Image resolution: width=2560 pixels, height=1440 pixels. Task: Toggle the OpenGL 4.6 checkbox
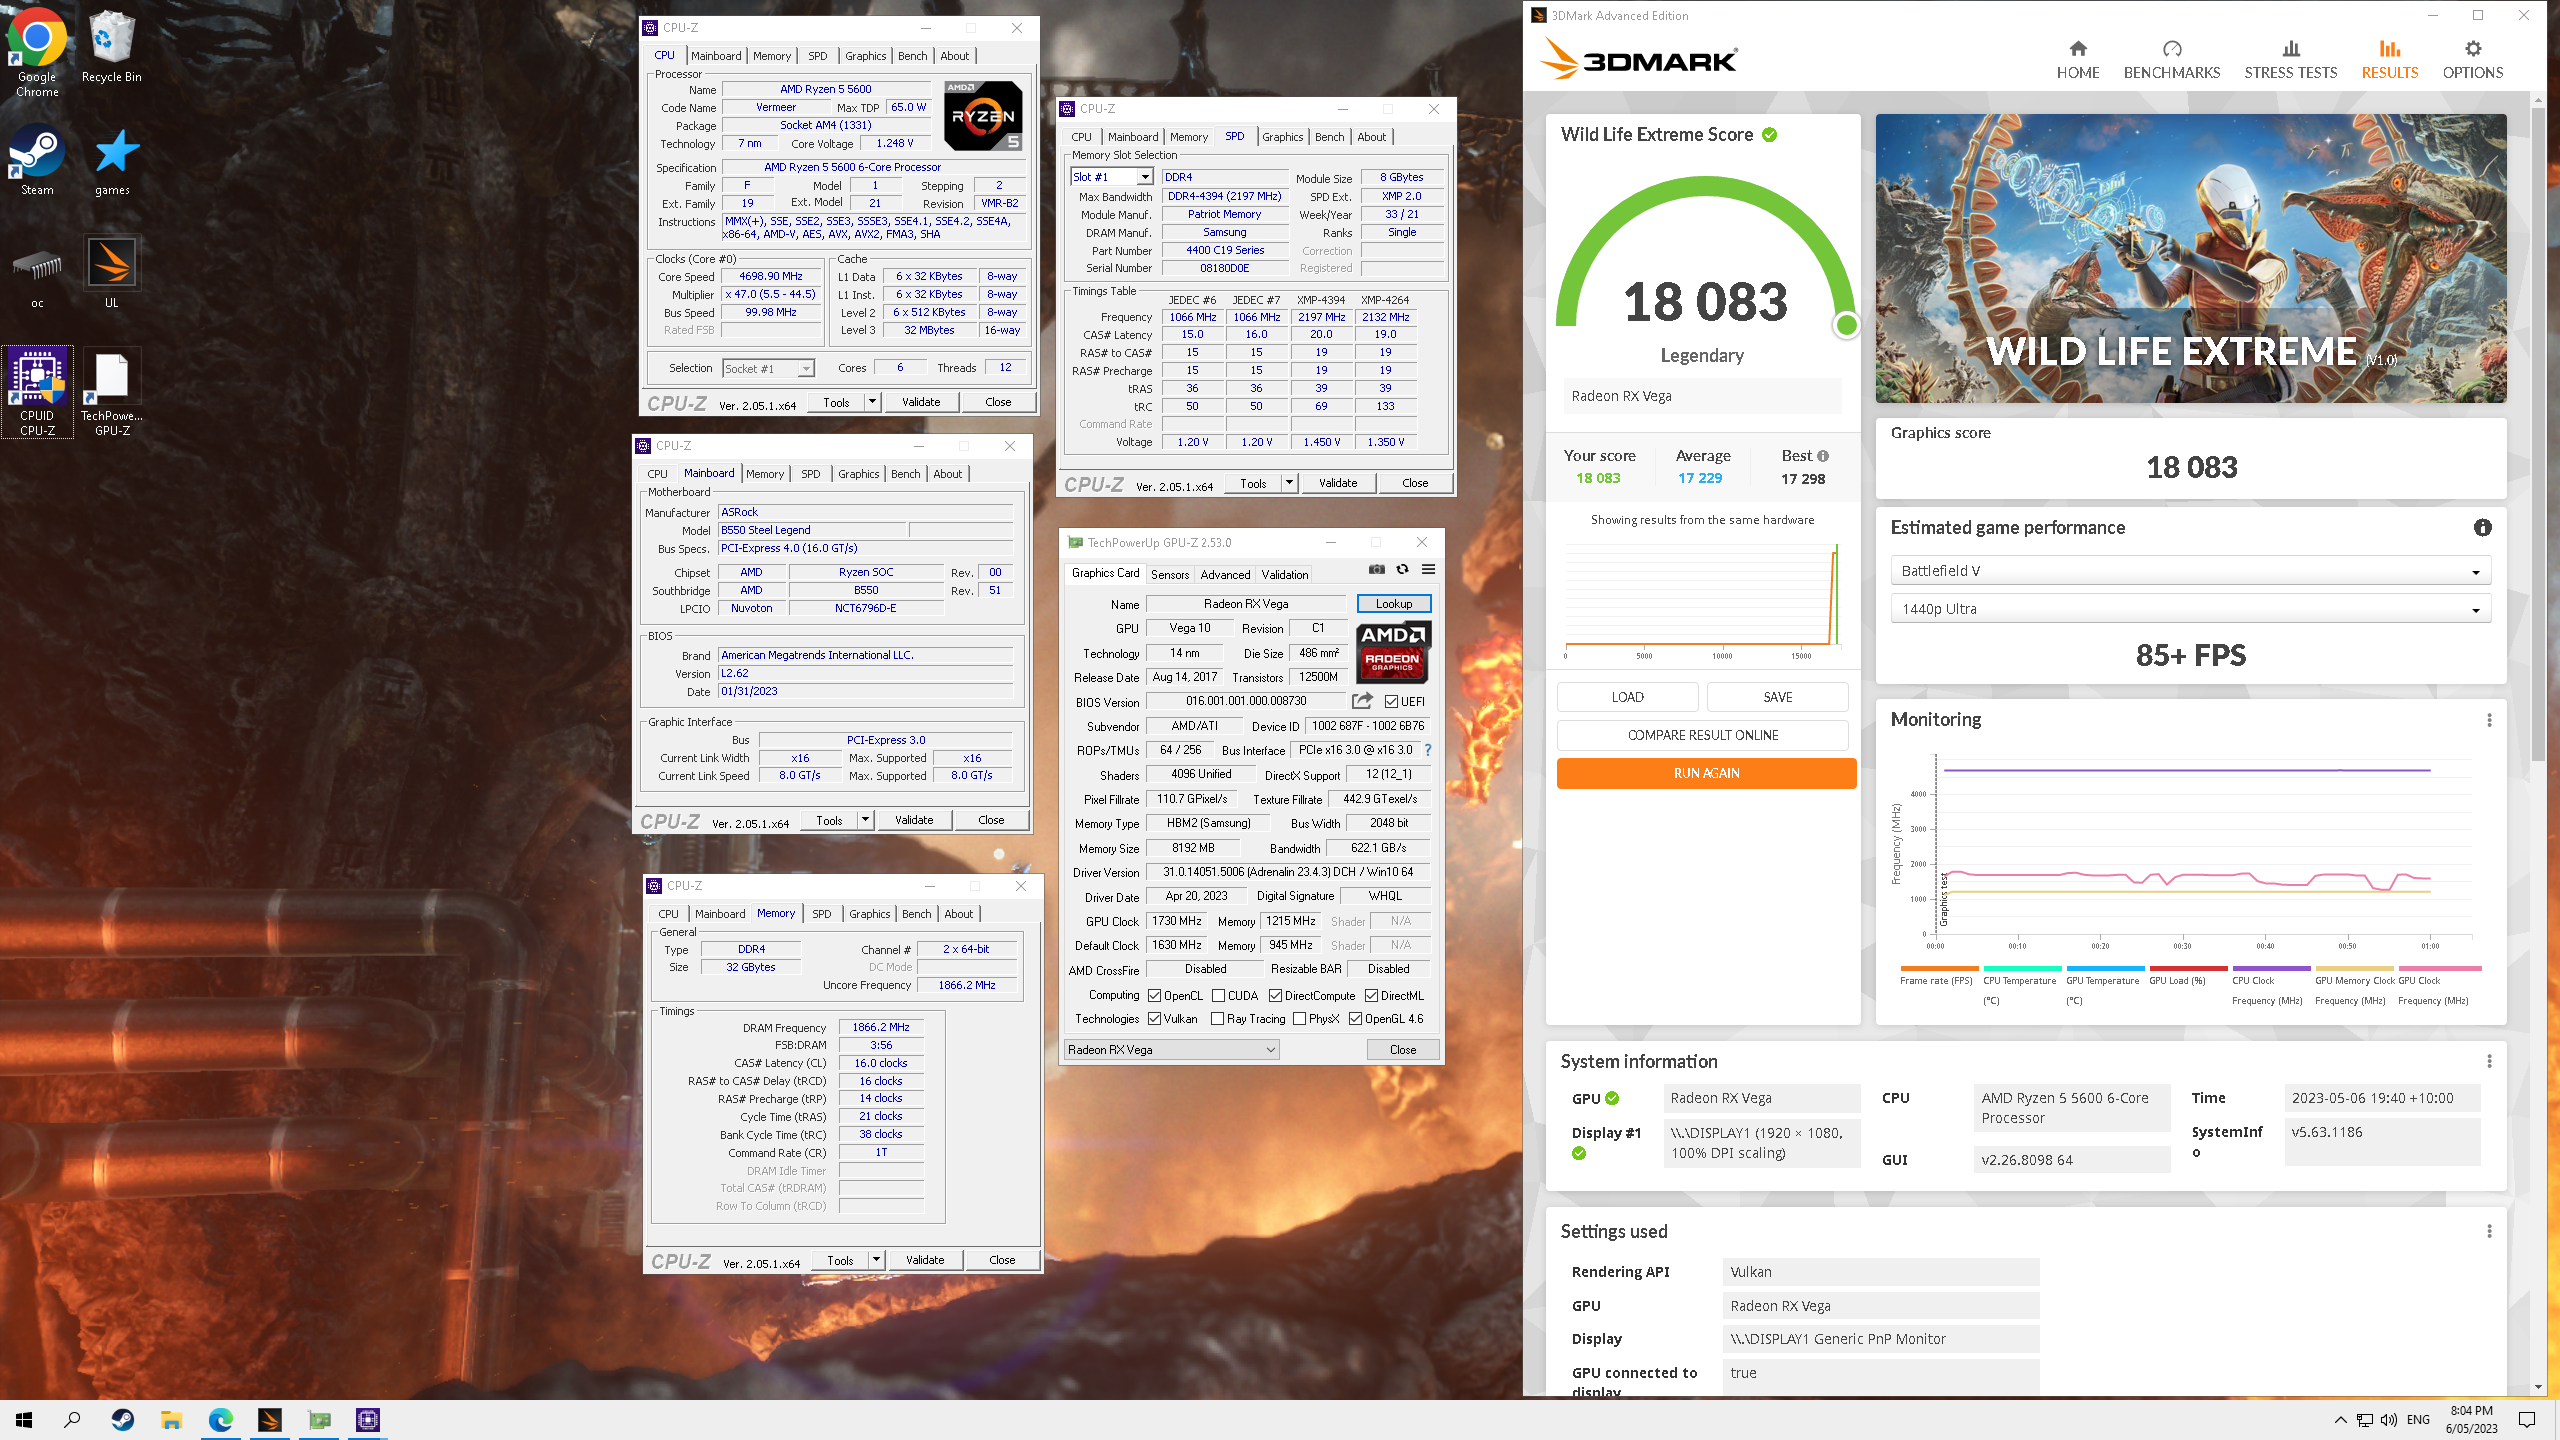coord(1355,1019)
